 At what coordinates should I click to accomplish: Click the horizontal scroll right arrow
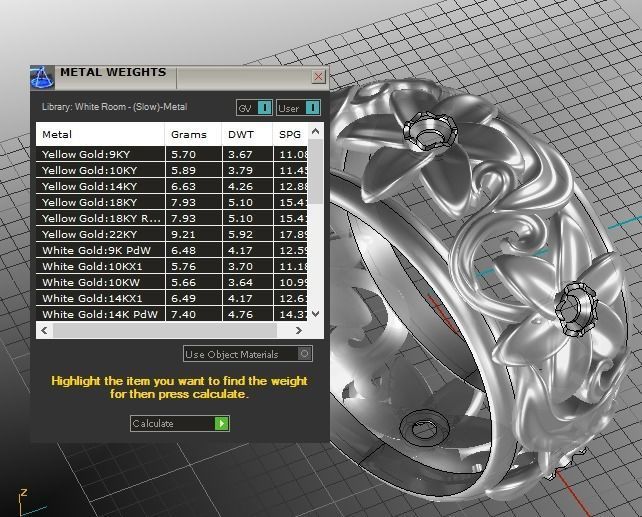299,330
